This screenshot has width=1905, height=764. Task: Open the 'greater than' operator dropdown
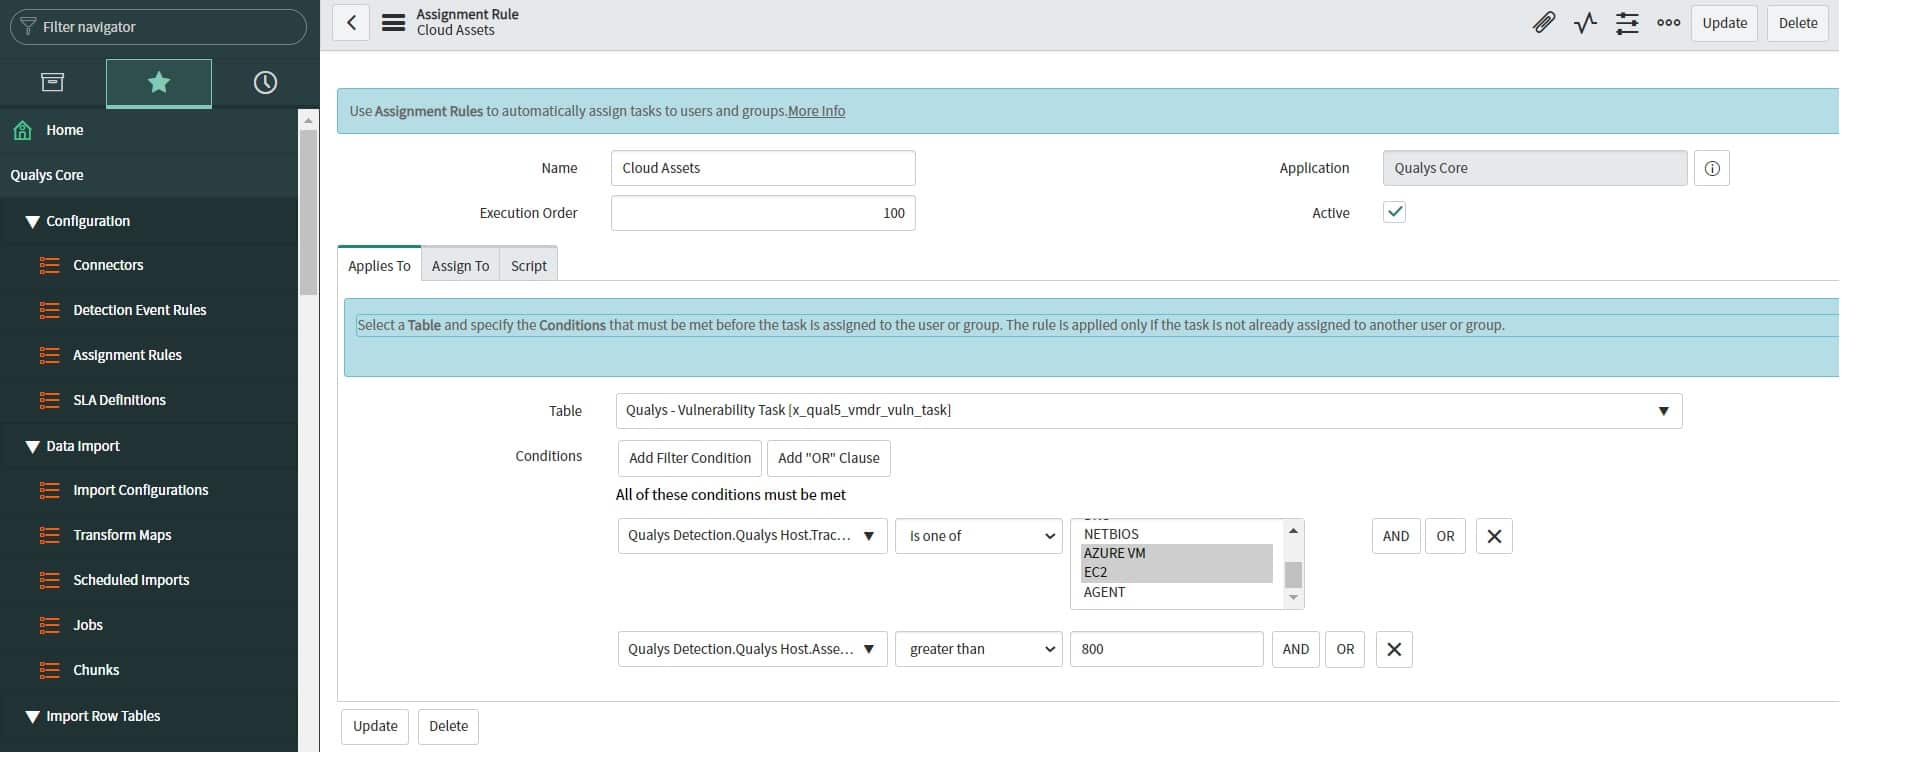pyautogui.click(x=978, y=649)
